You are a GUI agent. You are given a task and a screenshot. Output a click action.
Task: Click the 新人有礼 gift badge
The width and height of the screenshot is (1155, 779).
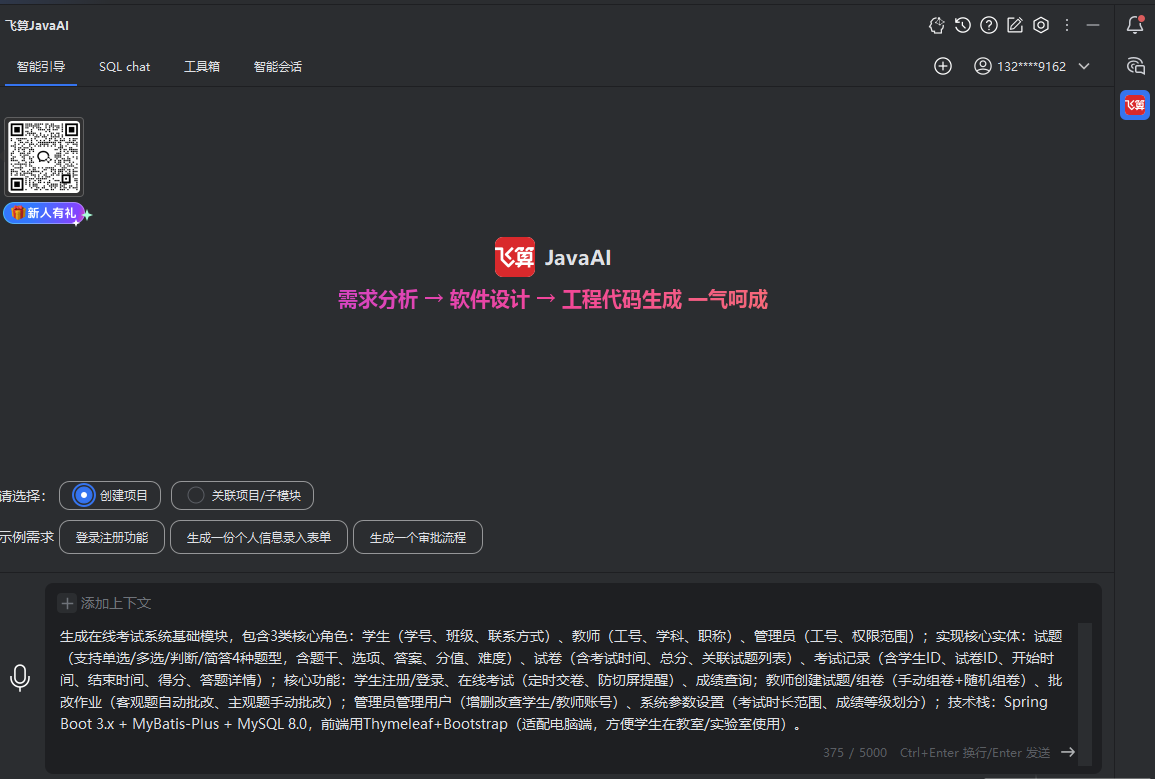(46, 214)
